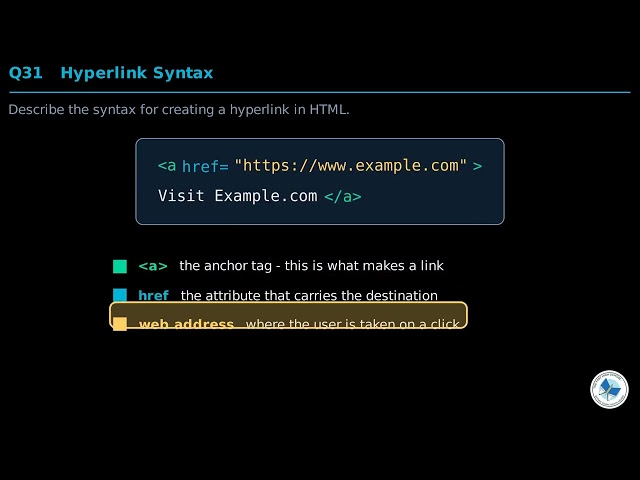Click the blue 'href' legend label
The height and width of the screenshot is (480, 640).
pyautogui.click(x=153, y=295)
